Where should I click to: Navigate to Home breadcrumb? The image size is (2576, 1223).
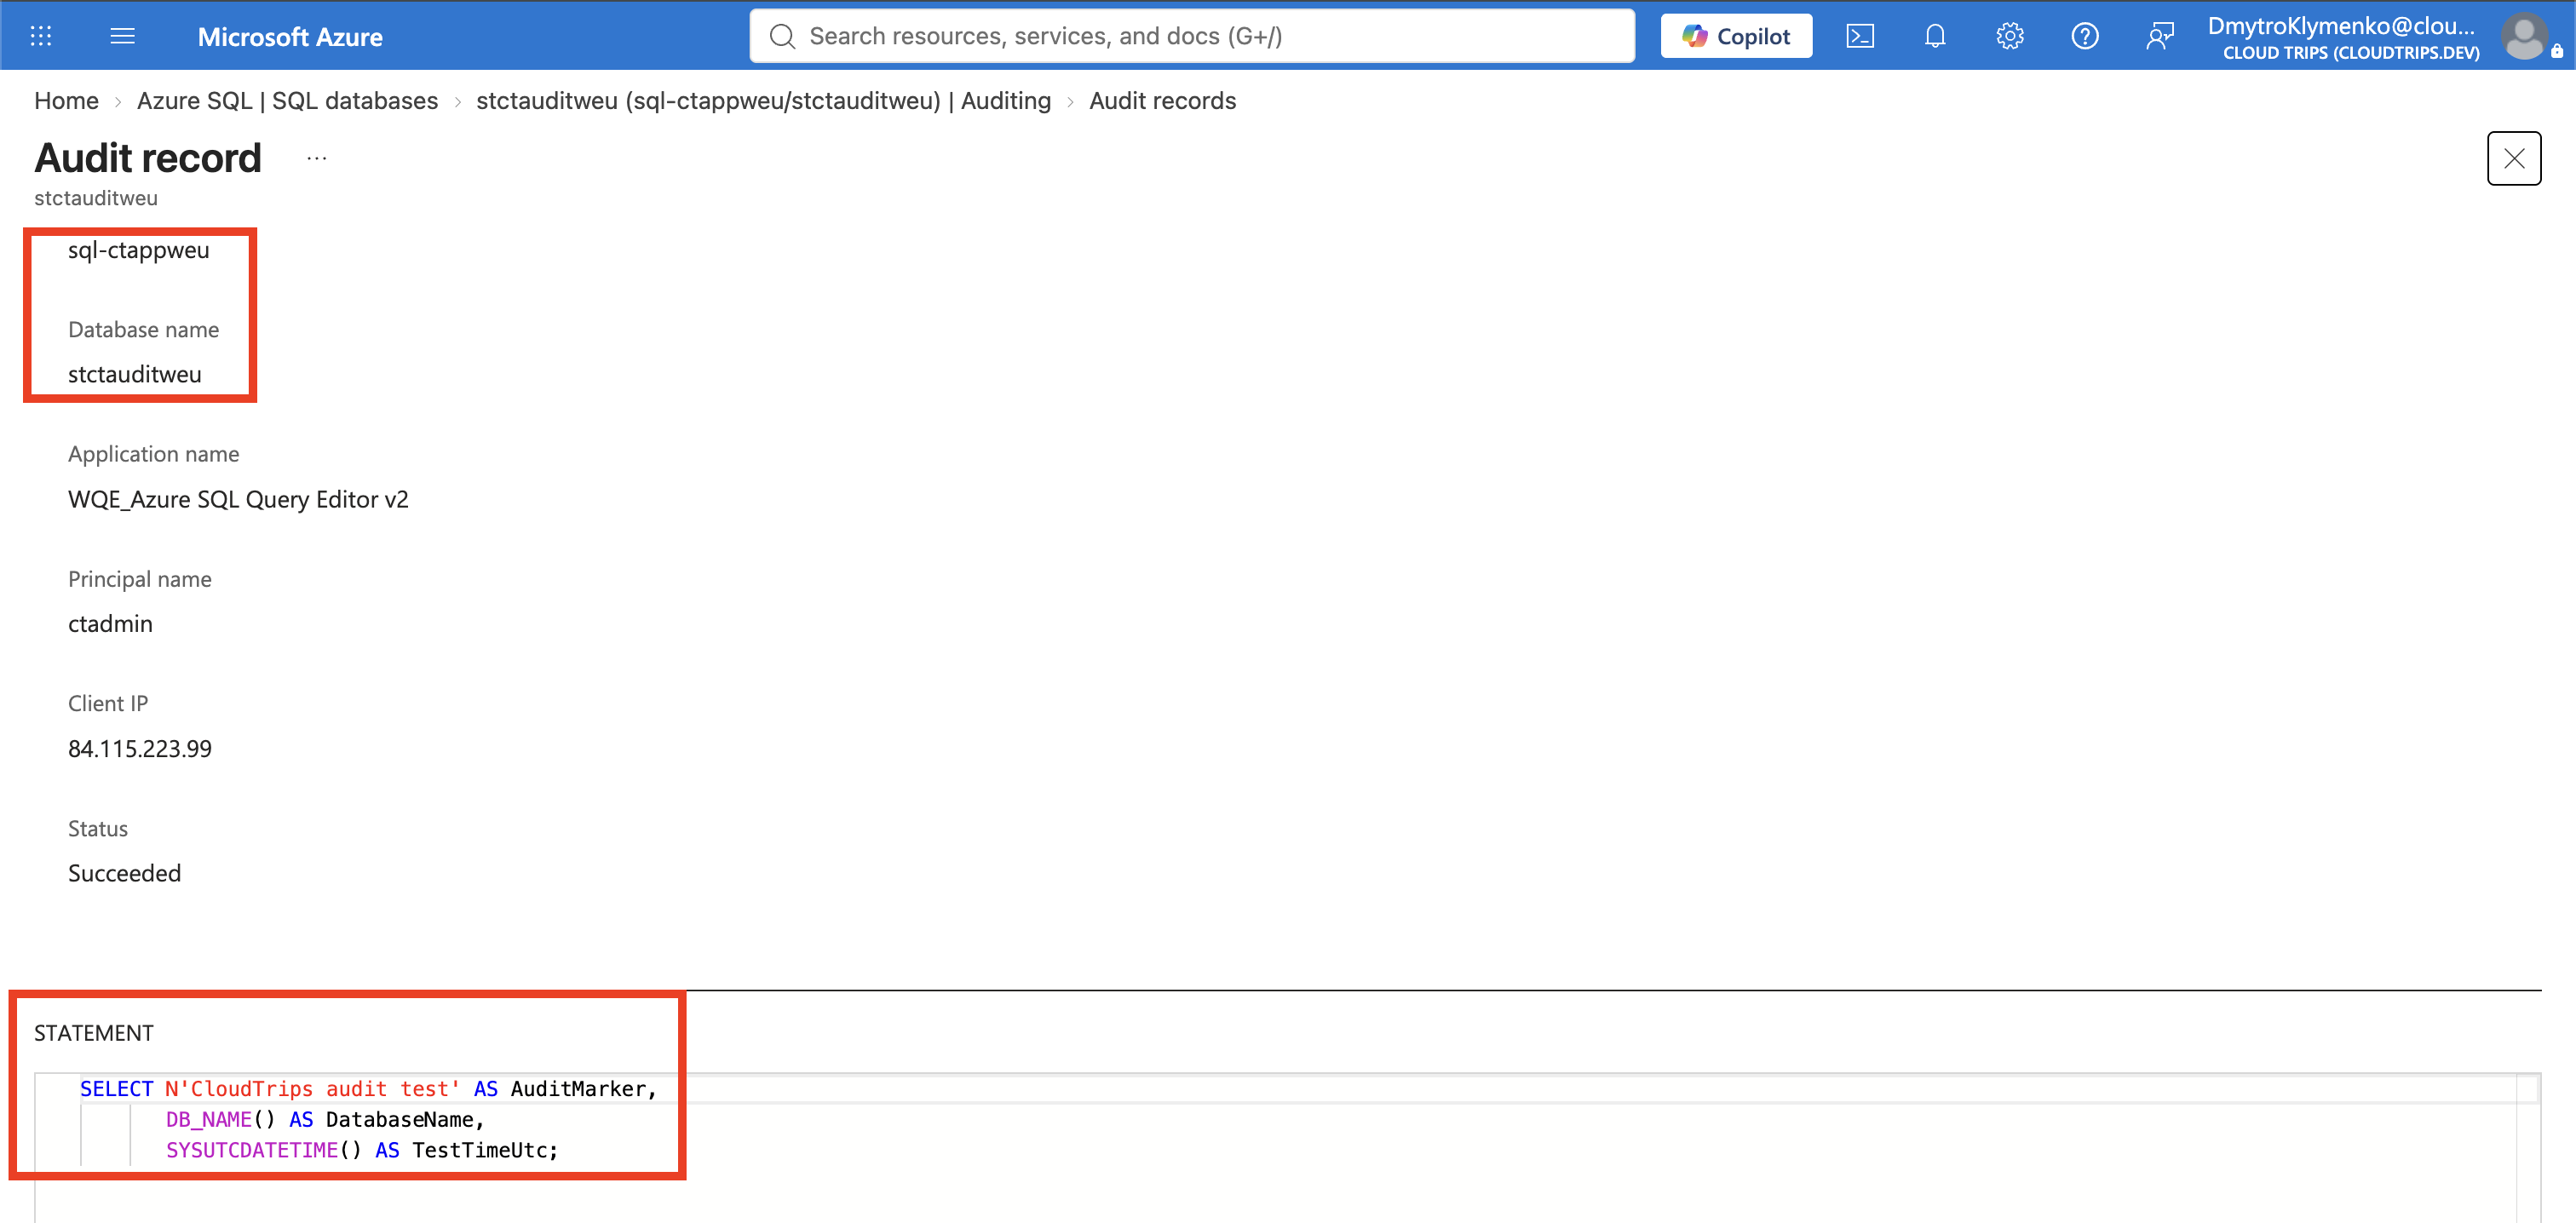pos(66,101)
